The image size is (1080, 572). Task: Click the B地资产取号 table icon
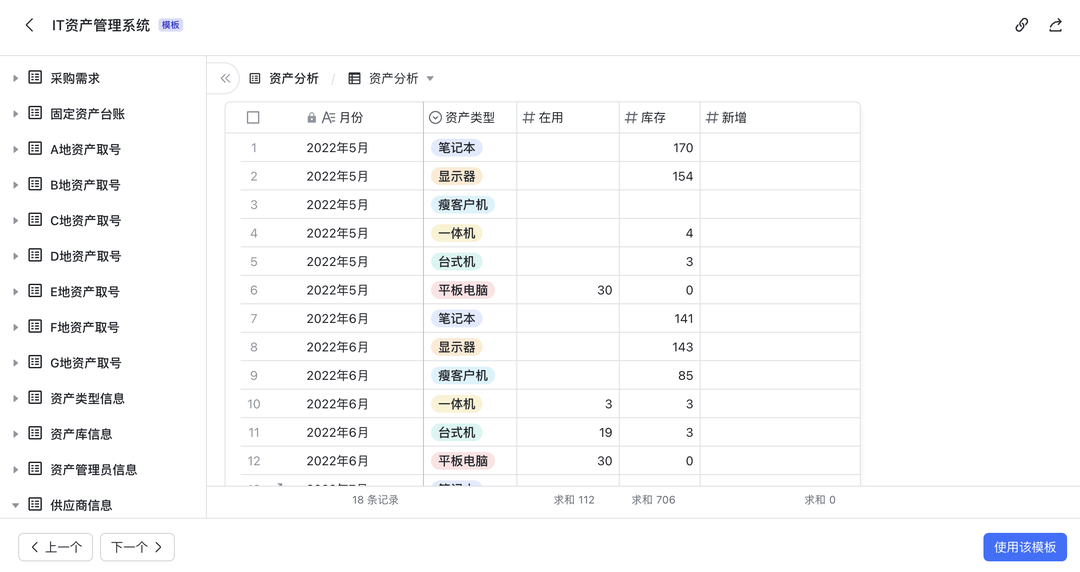pyautogui.click(x=35, y=184)
